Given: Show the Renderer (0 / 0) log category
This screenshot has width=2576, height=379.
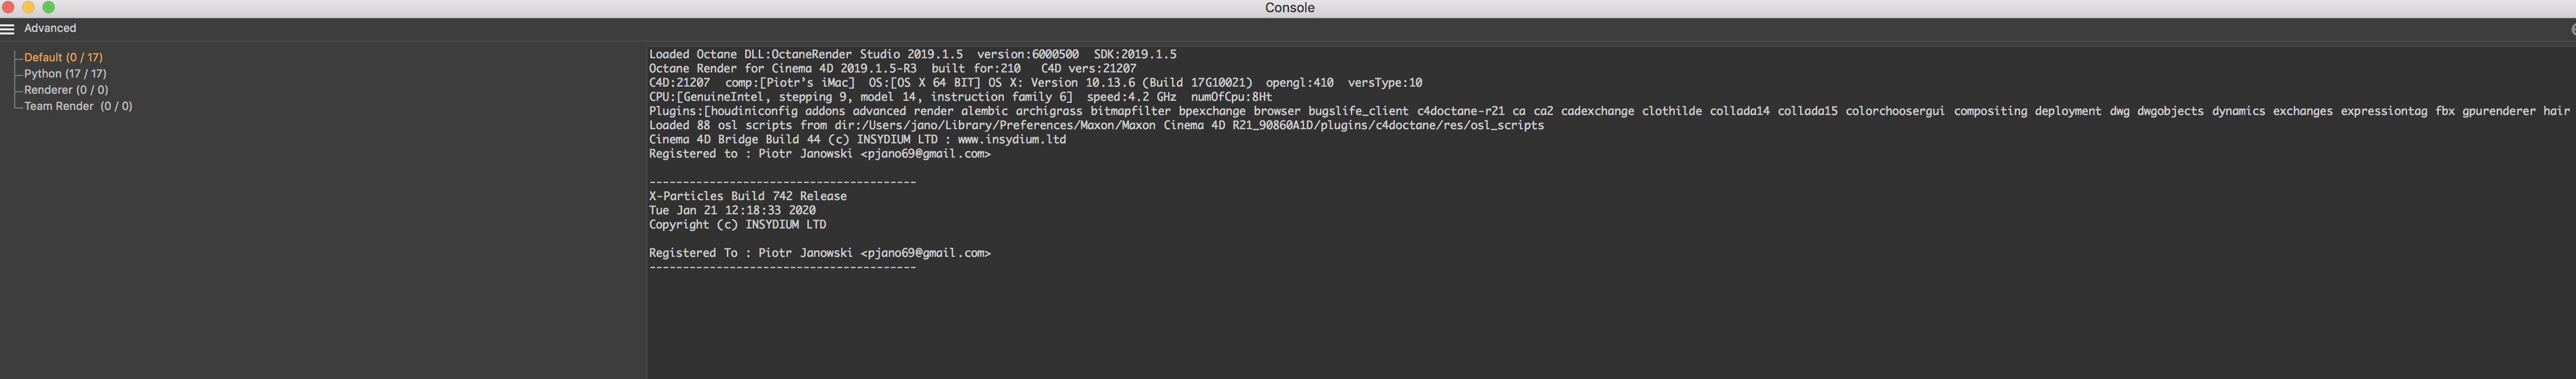Looking at the screenshot, I should [66, 90].
